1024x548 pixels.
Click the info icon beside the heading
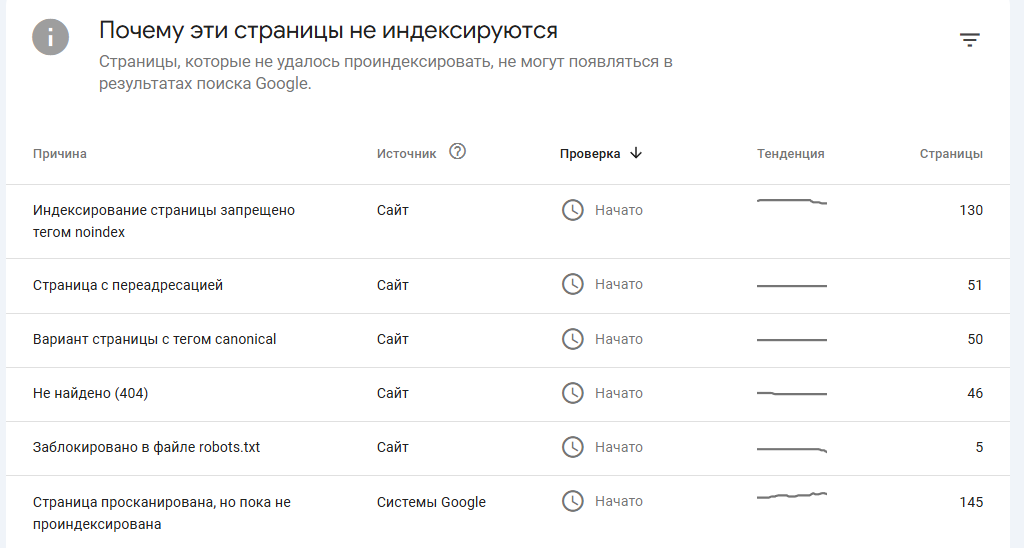pos(50,39)
